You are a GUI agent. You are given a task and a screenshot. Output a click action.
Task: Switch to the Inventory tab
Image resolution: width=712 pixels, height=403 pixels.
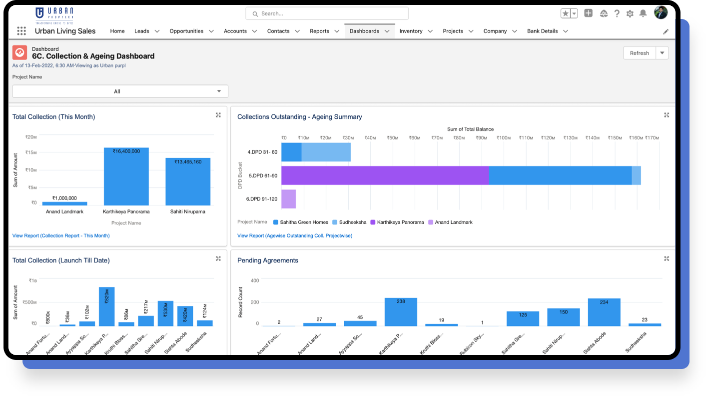pos(410,31)
